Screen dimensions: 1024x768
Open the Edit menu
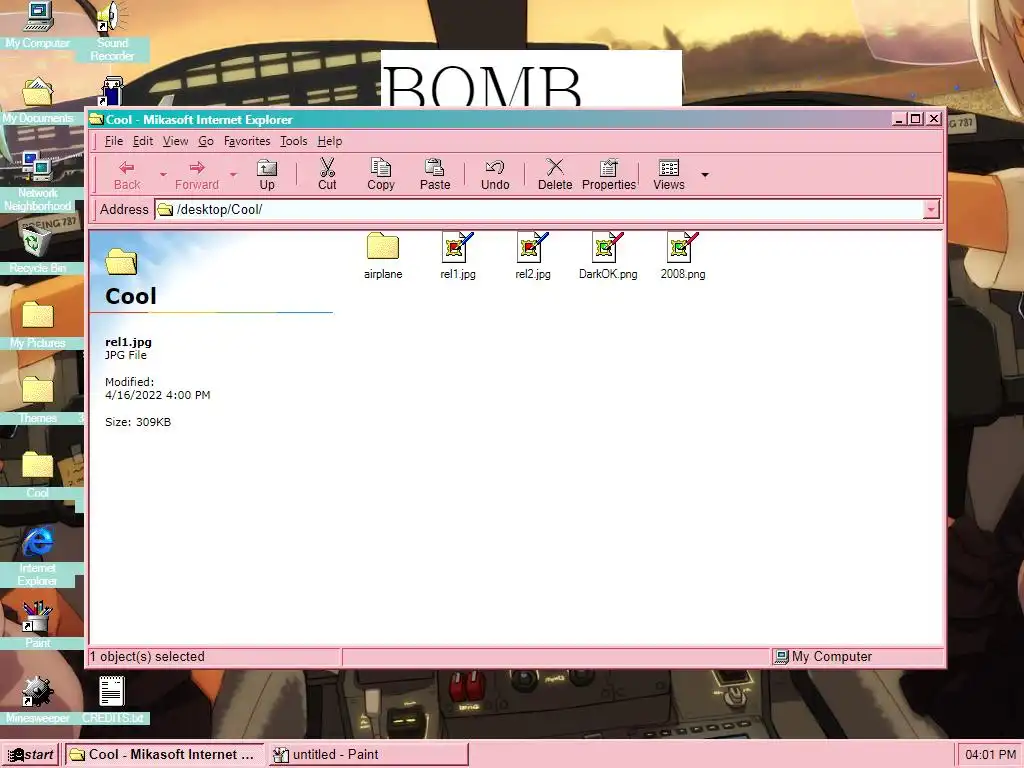(143, 141)
